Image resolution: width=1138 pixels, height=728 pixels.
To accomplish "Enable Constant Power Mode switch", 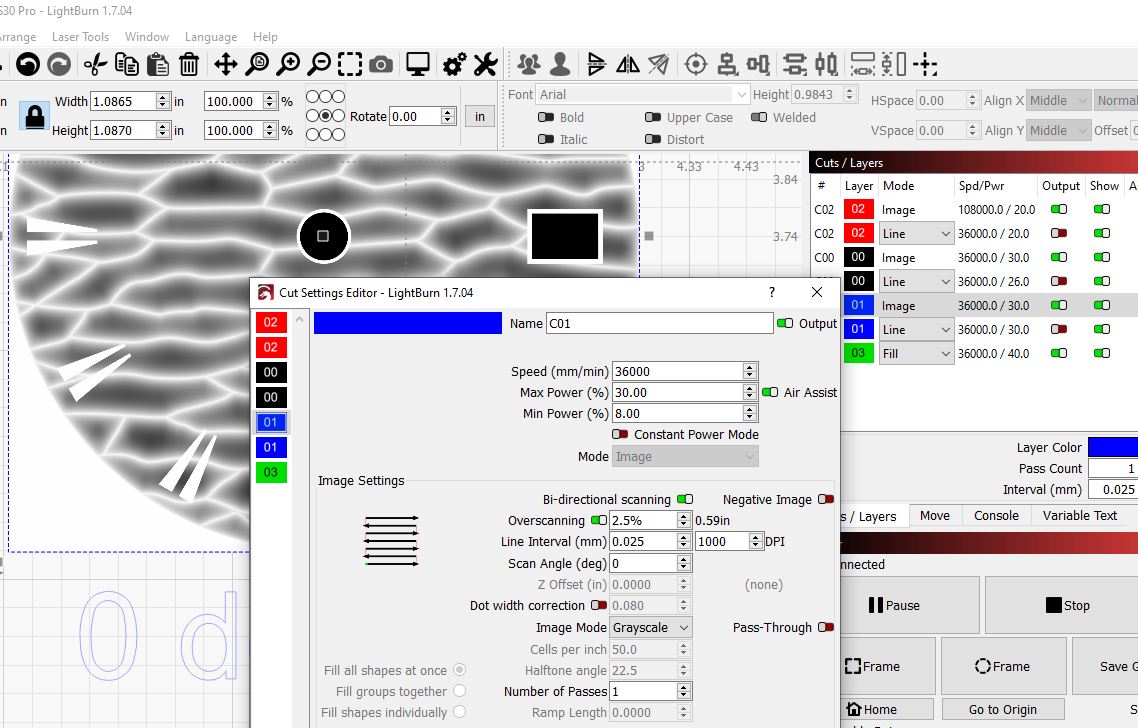I will click(620, 434).
